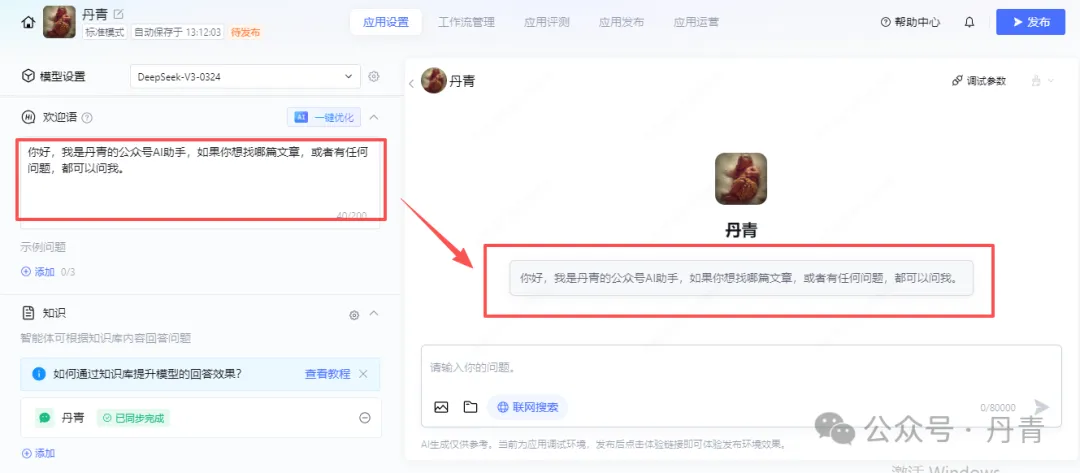1080x473 pixels.
Task: Toggle the 联网搜索 web search option
Action: coord(528,407)
